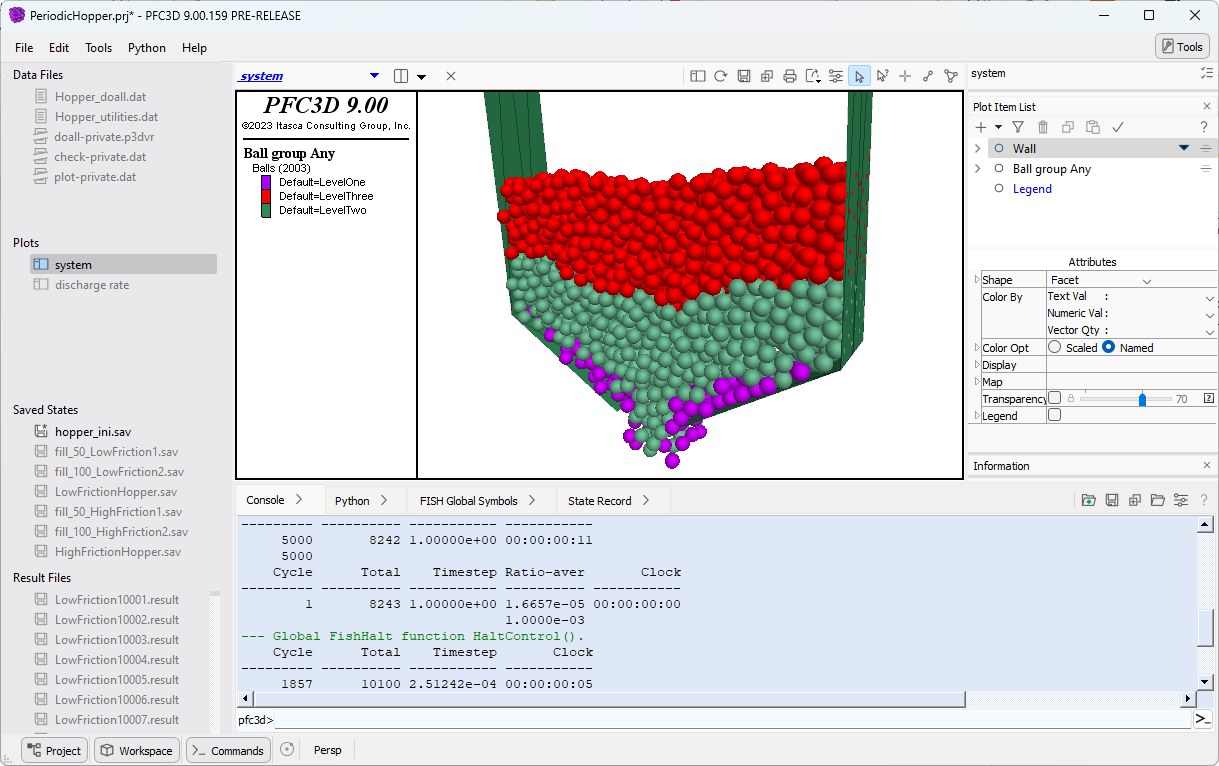Select the query pointer tool with question mark
The height and width of the screenshot is (766, 1219).
tap(882, 76)
